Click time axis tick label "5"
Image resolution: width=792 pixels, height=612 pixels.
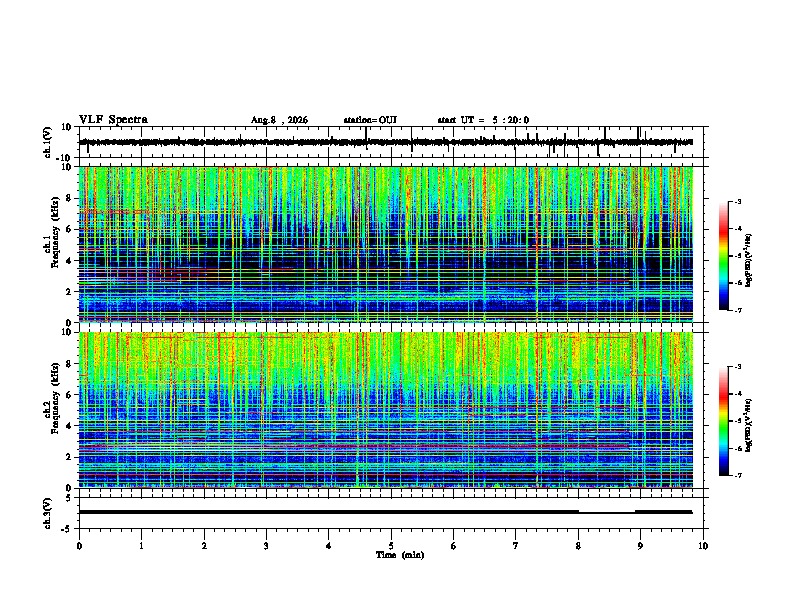391,546
